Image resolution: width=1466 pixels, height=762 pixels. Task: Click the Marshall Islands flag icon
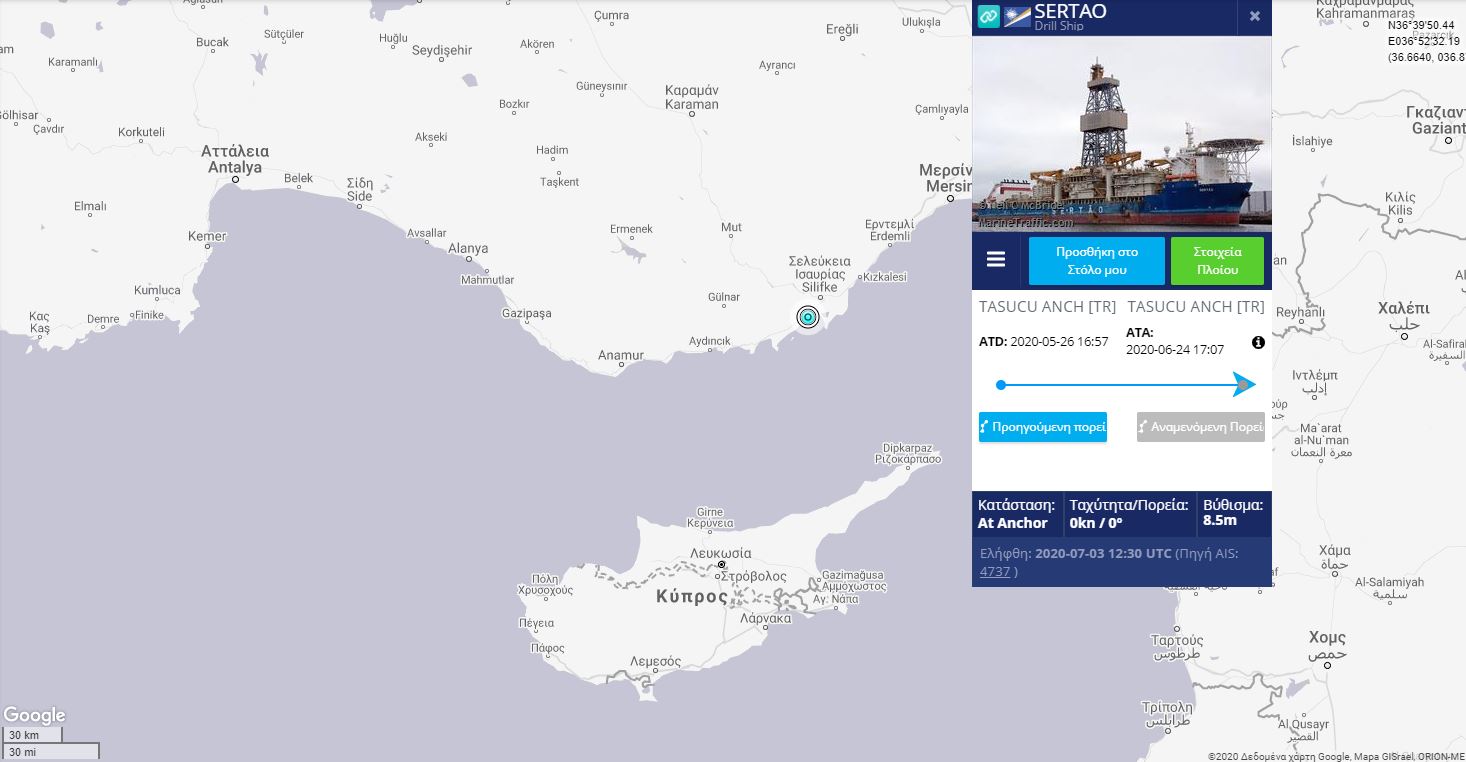(x=1017, y=17)
